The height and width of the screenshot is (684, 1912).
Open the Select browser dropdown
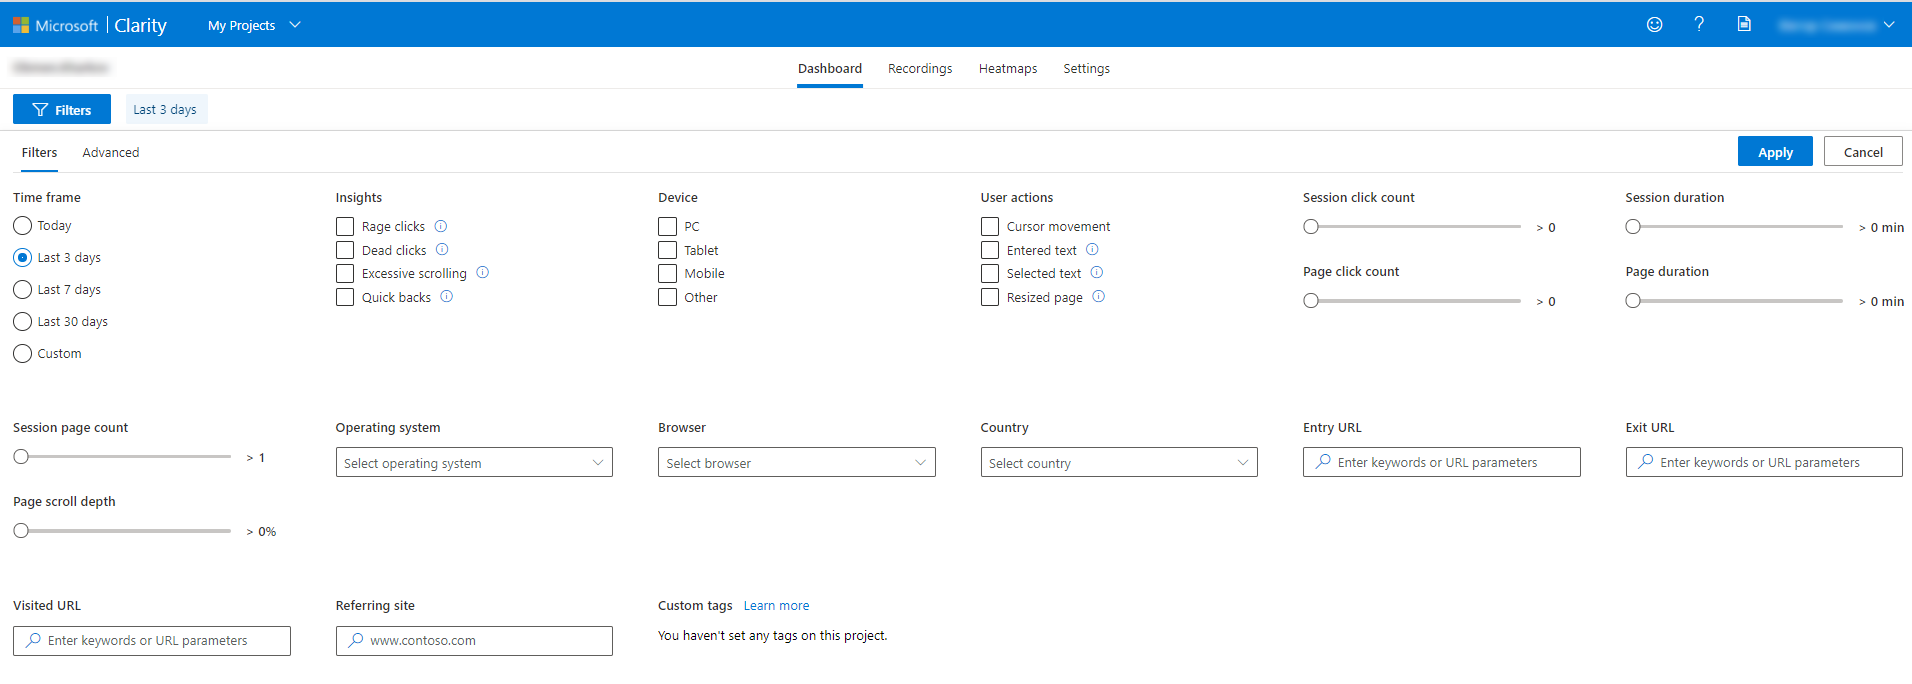tap(796, 462)
